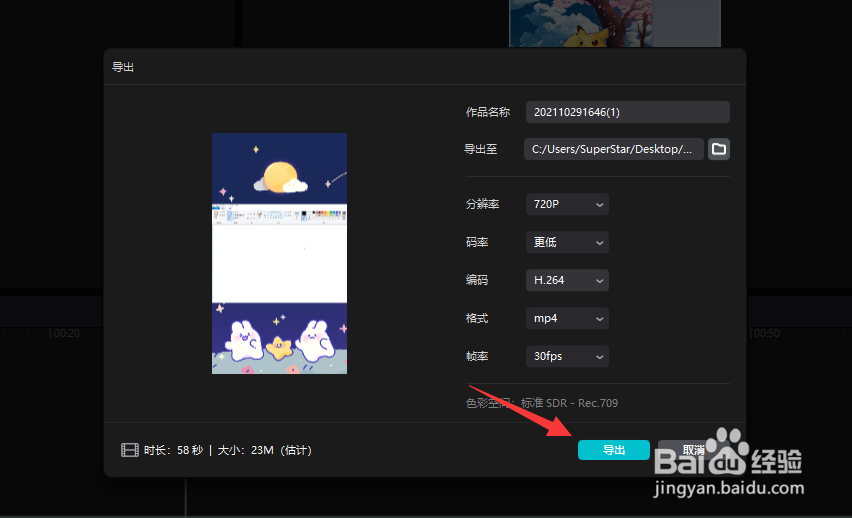852x518 pixels.
Task: Click the 导出至 export path field
Action: coord(613,149)
